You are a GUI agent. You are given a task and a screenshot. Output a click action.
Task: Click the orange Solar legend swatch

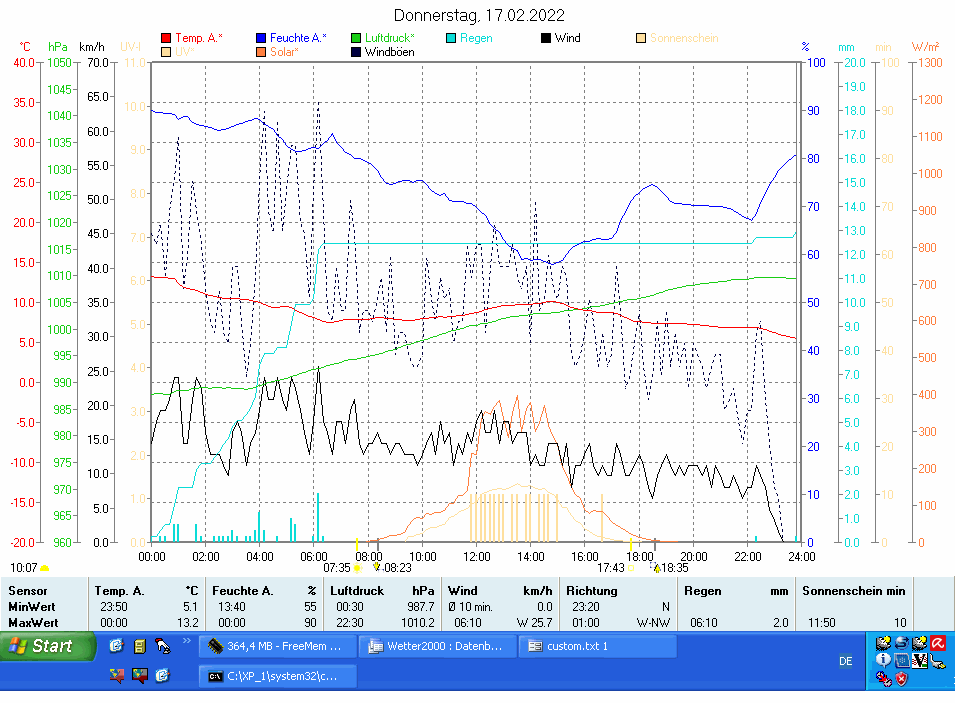(x=262, y=51)
